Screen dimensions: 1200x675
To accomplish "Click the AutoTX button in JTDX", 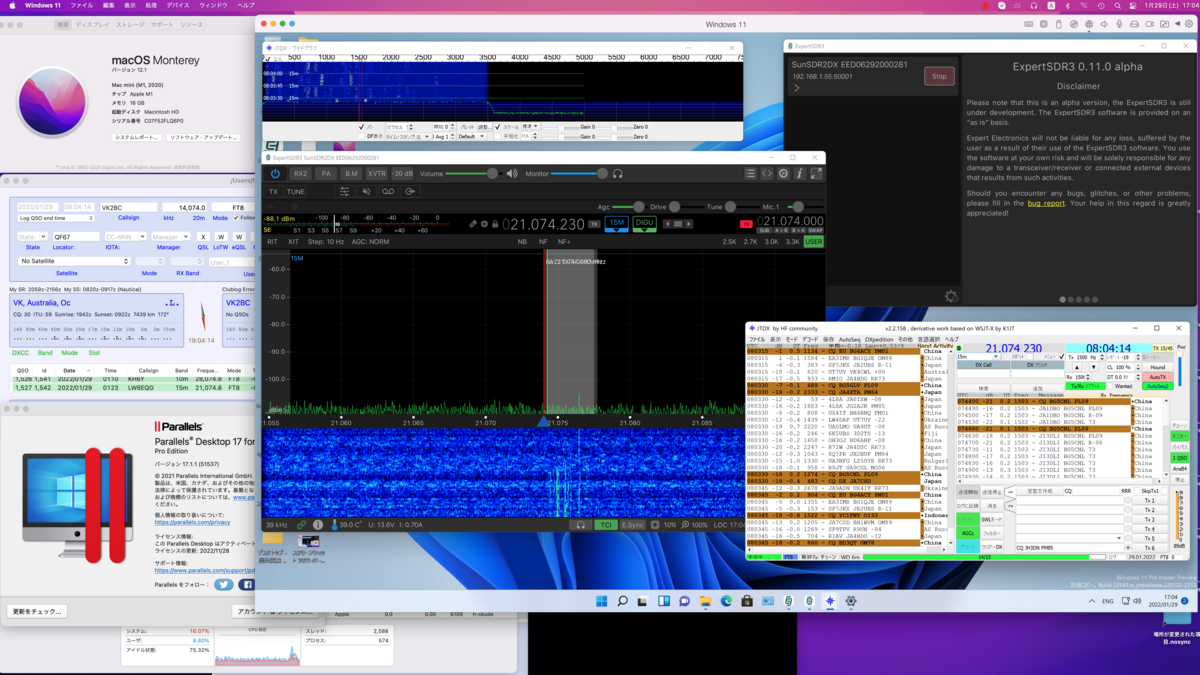I will point(1157,377).
